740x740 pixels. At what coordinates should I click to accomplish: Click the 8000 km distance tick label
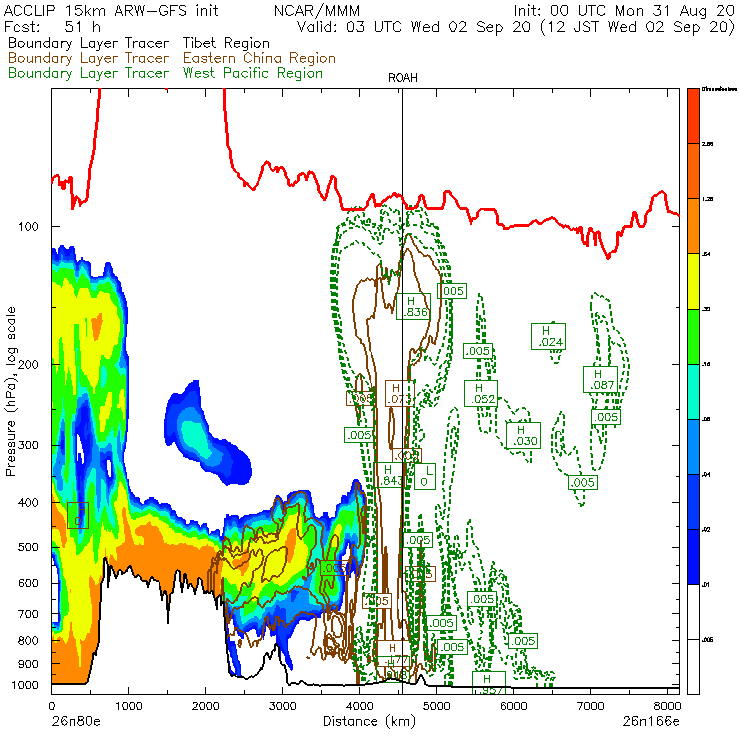tap(667, 706)
